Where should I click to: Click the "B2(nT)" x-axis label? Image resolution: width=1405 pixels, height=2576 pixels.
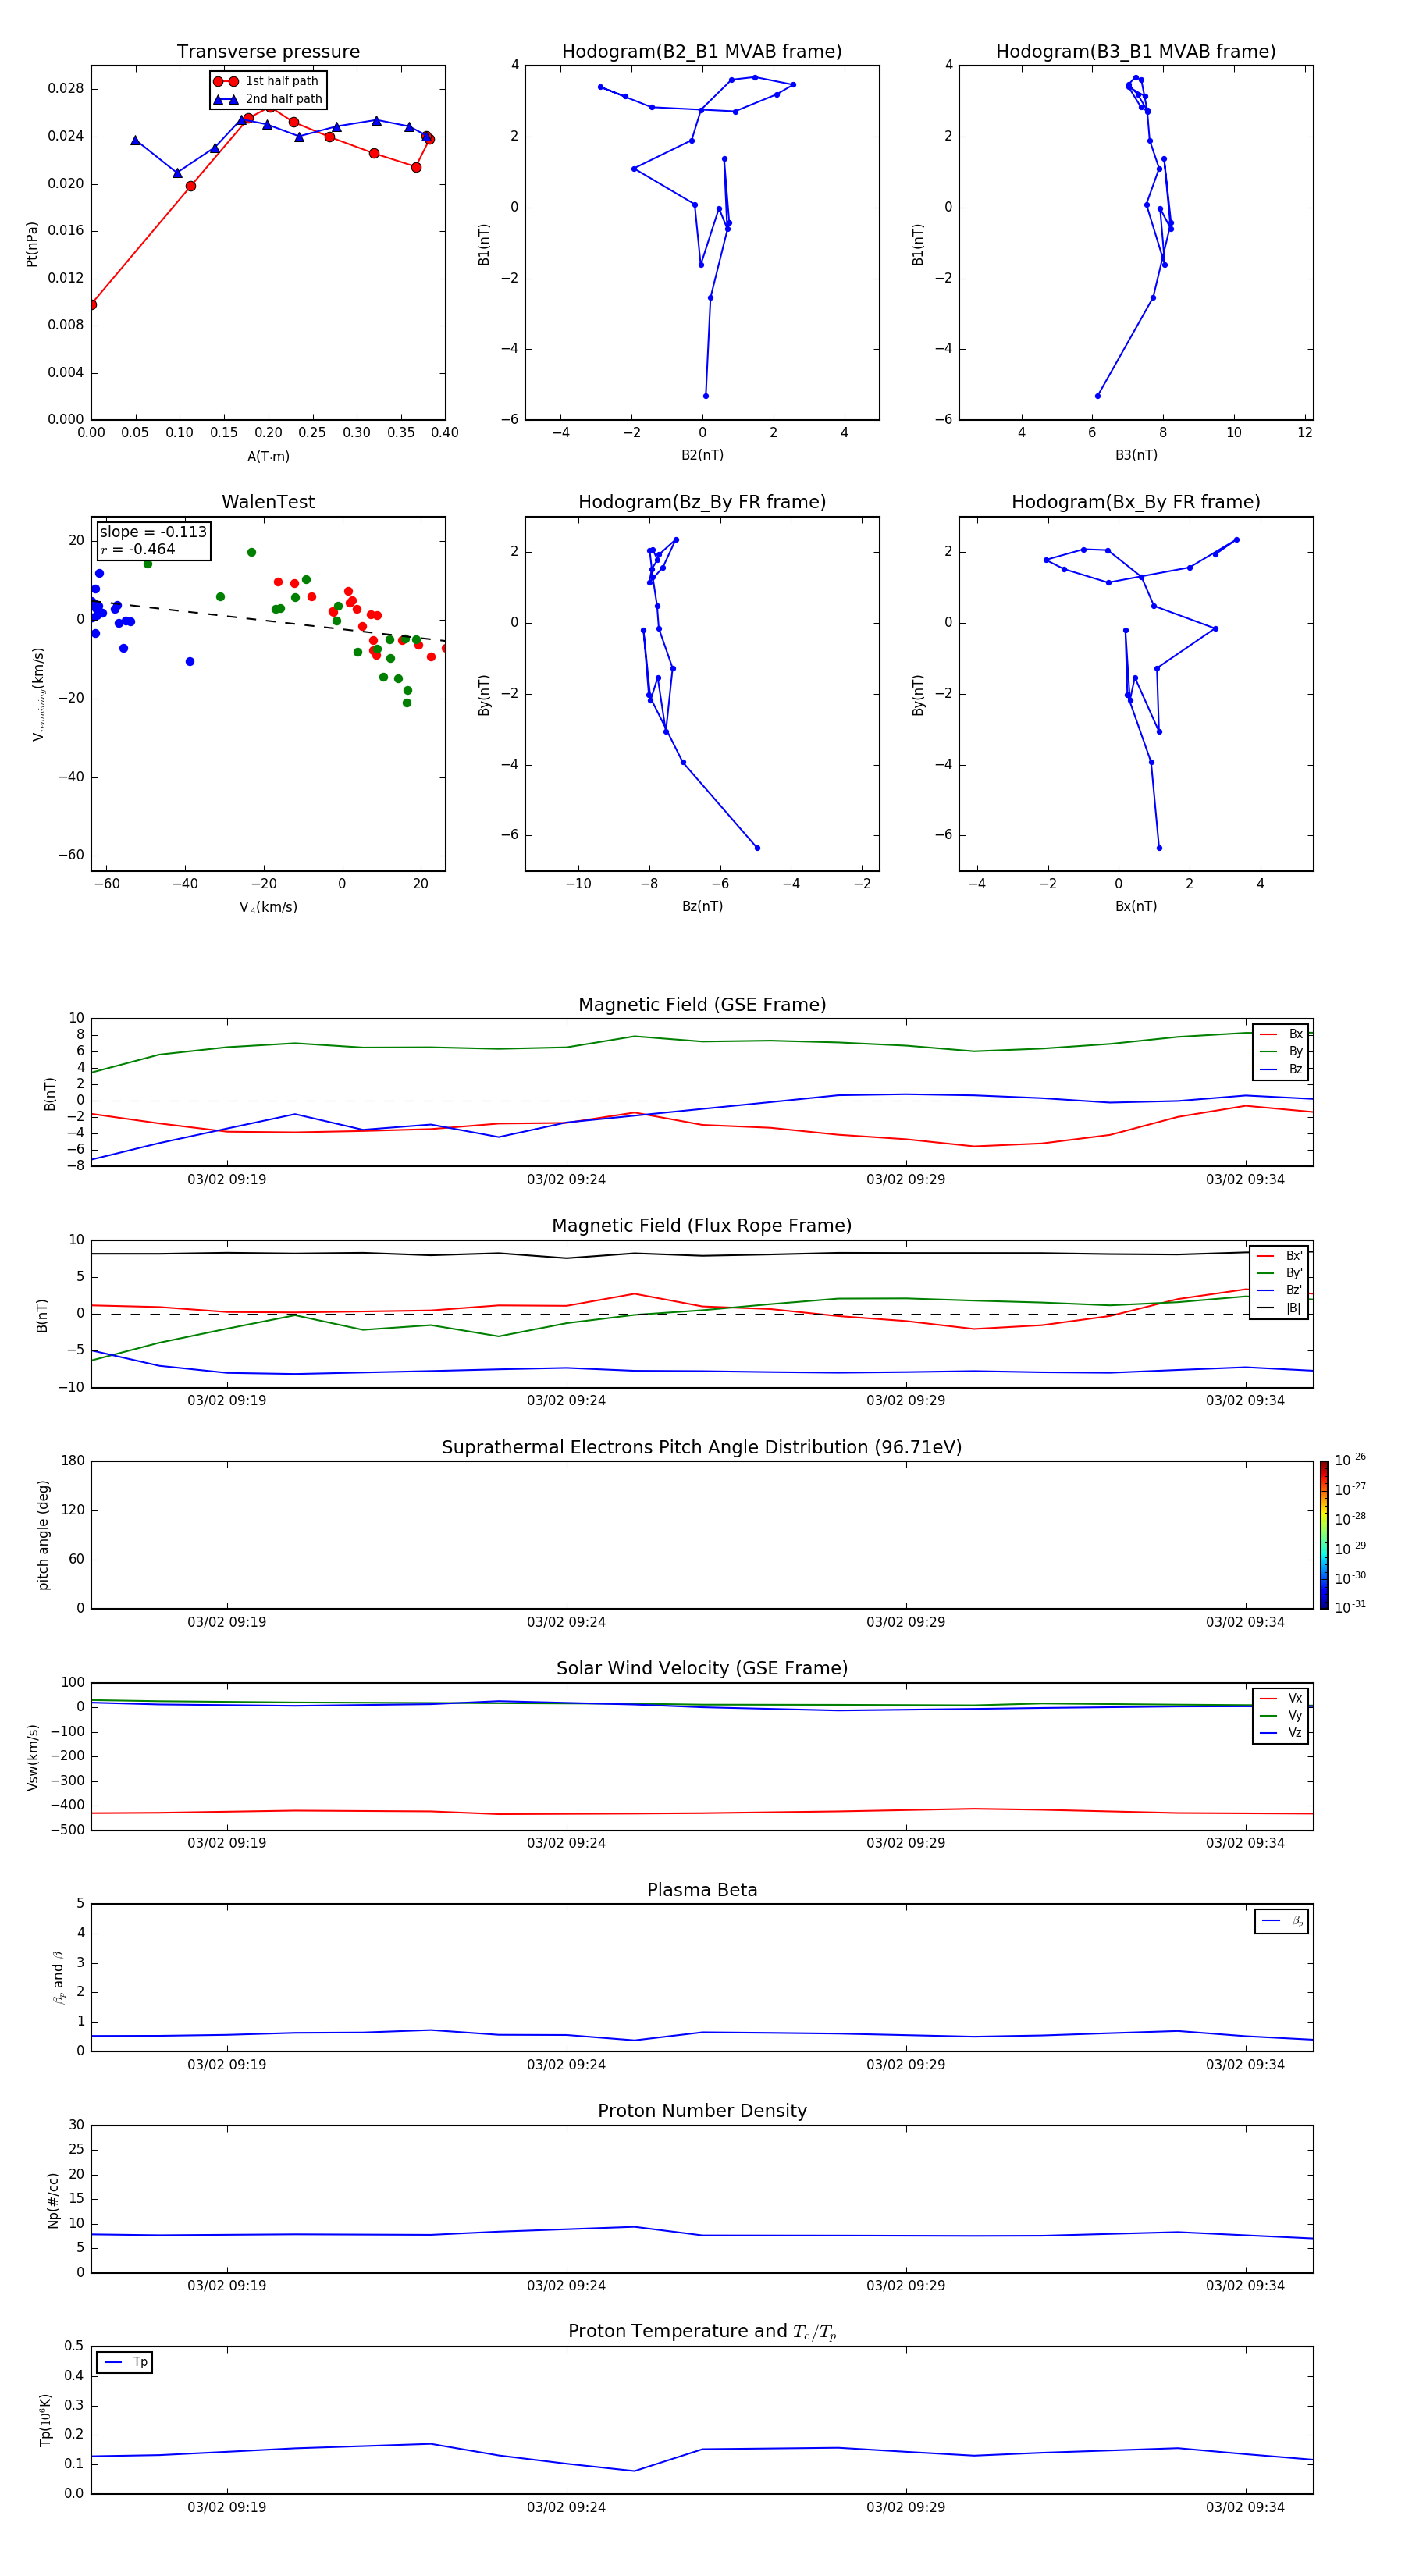702,456
